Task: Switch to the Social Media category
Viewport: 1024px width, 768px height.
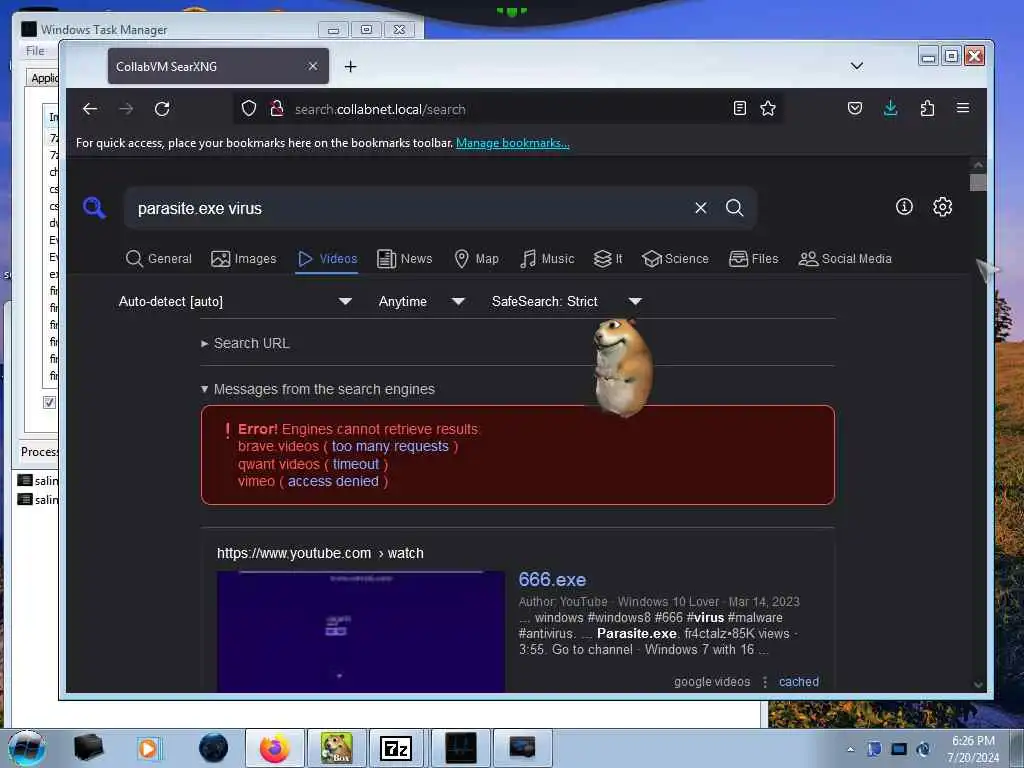Action: 845,259
